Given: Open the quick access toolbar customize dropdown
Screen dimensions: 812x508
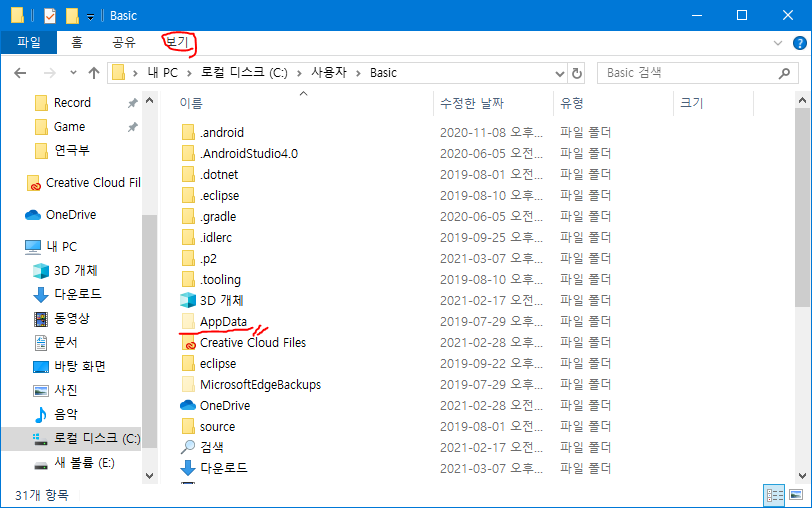Looking at the screenshot, I should coord(90,17).
